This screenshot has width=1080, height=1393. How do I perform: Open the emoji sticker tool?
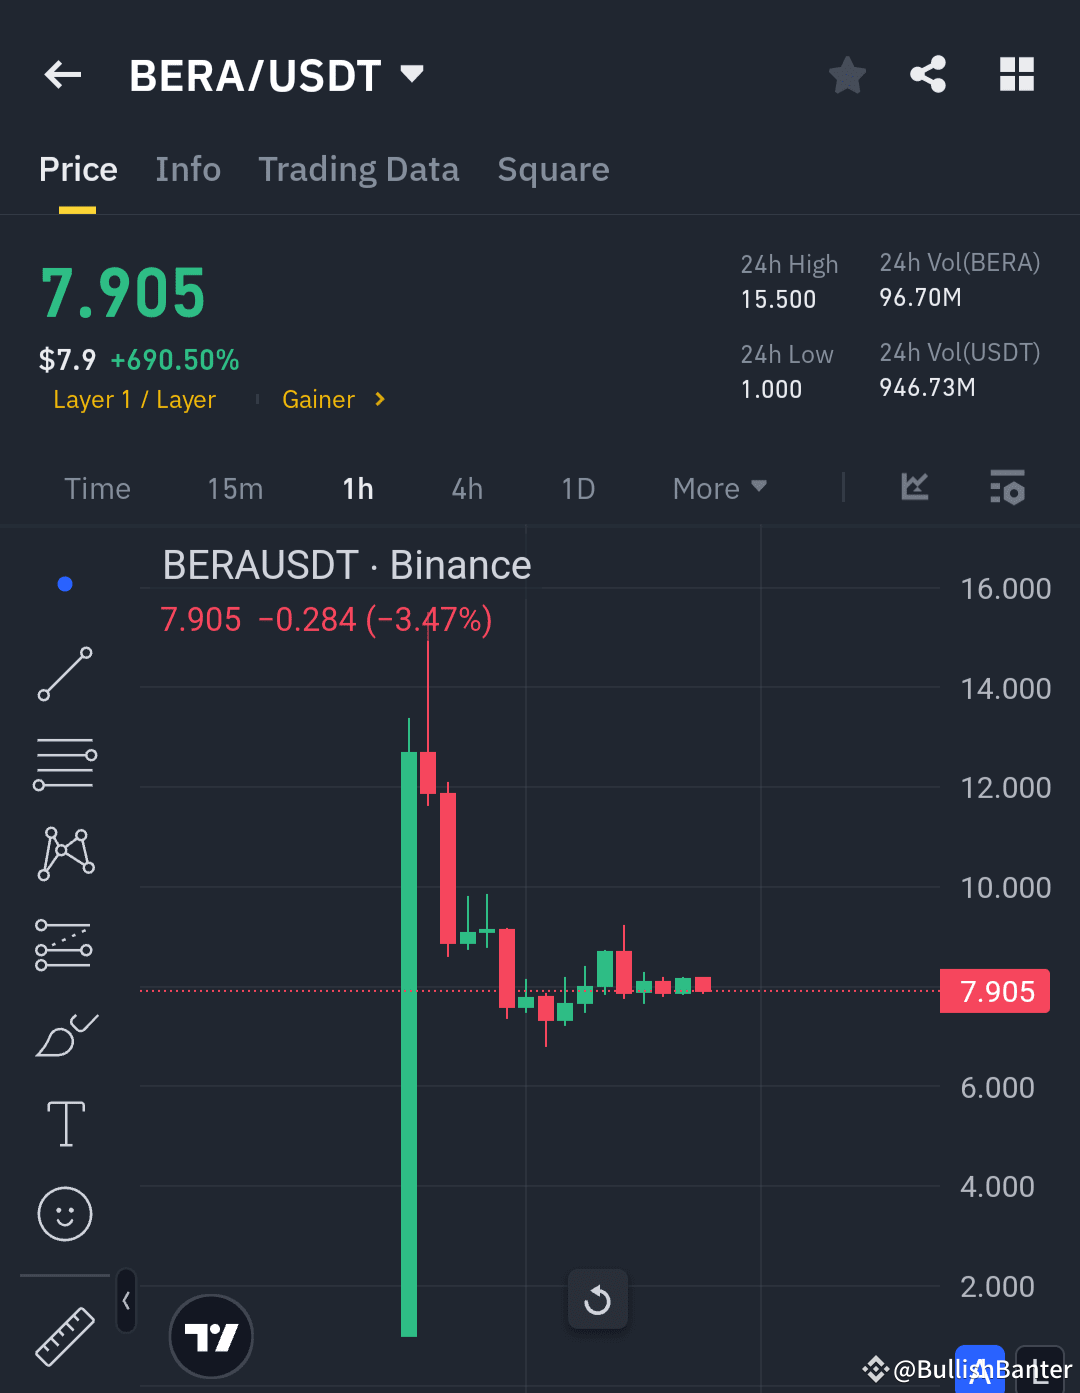click(x=64, y=1214)
